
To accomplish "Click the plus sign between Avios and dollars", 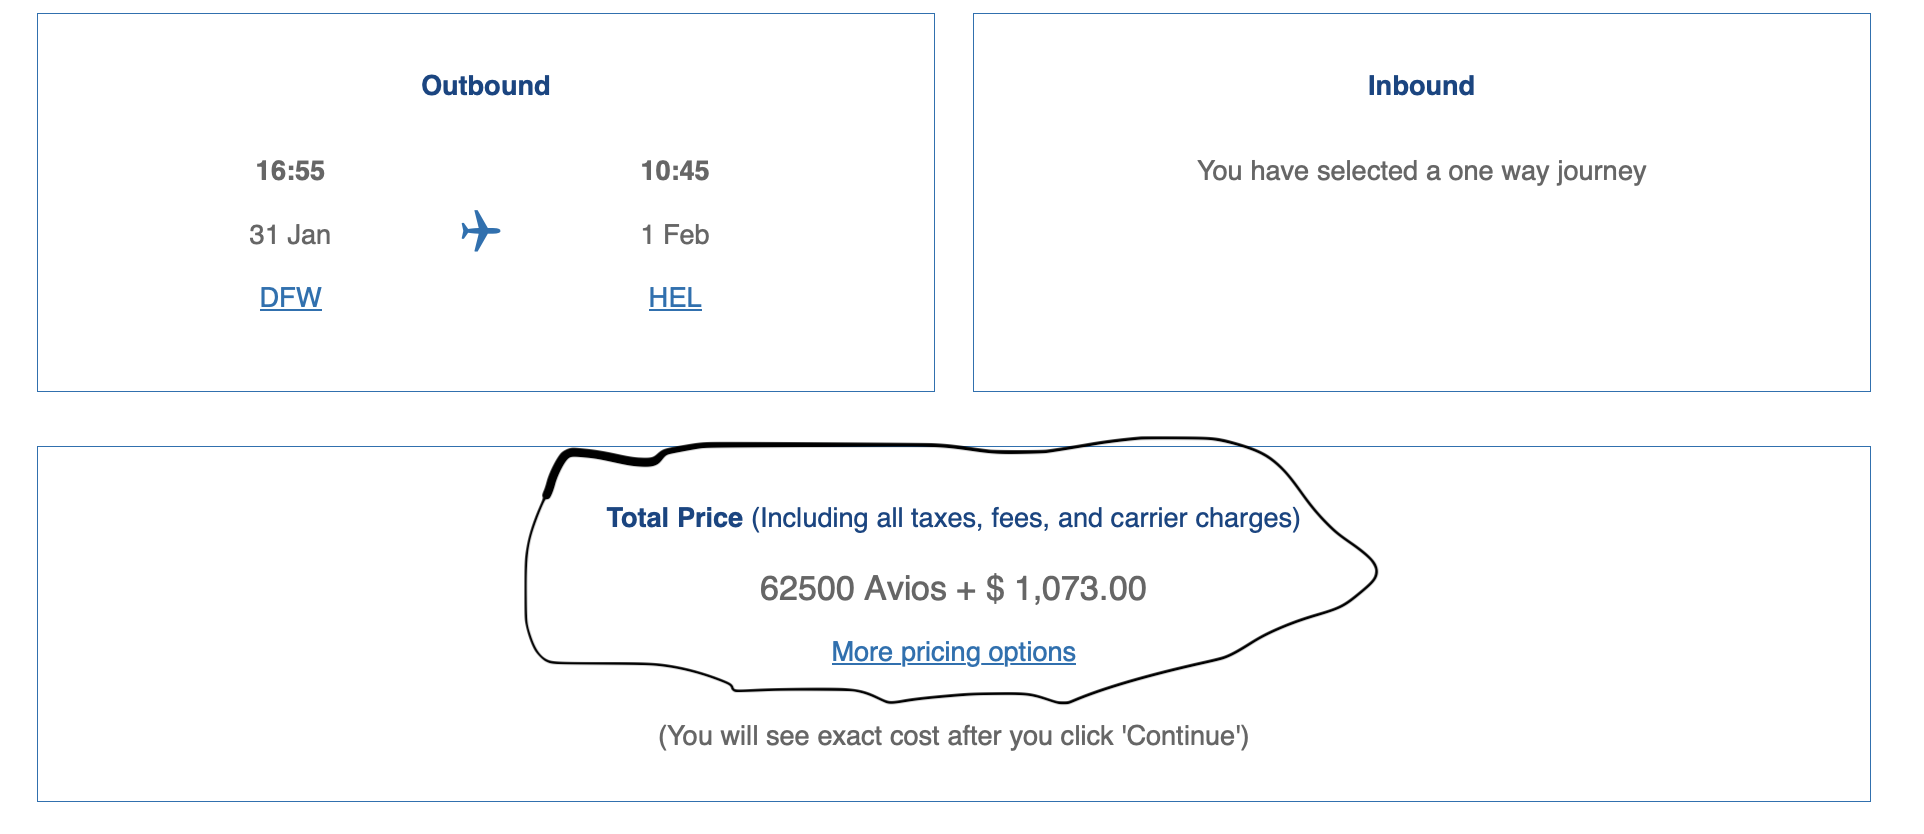I will (x=965, y=590).
